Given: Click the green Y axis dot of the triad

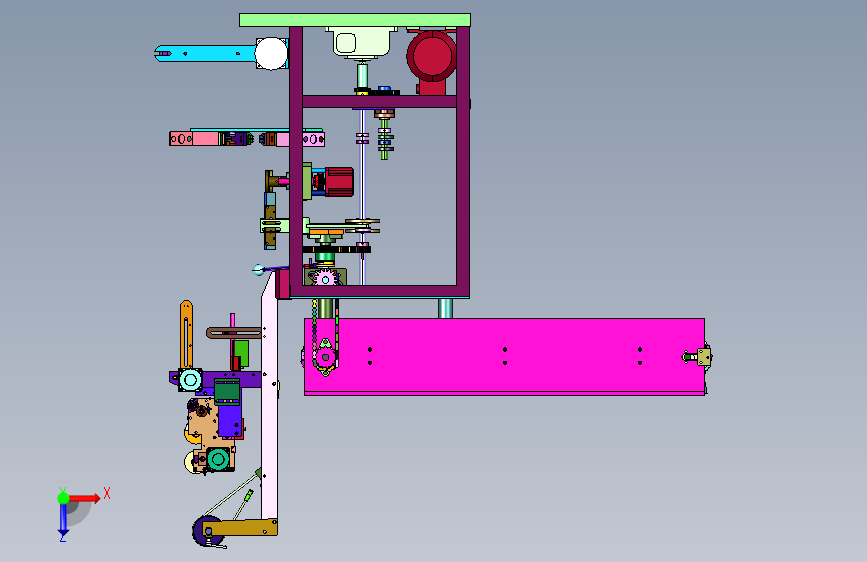Looking at the screenshot, I should [64, 498].
